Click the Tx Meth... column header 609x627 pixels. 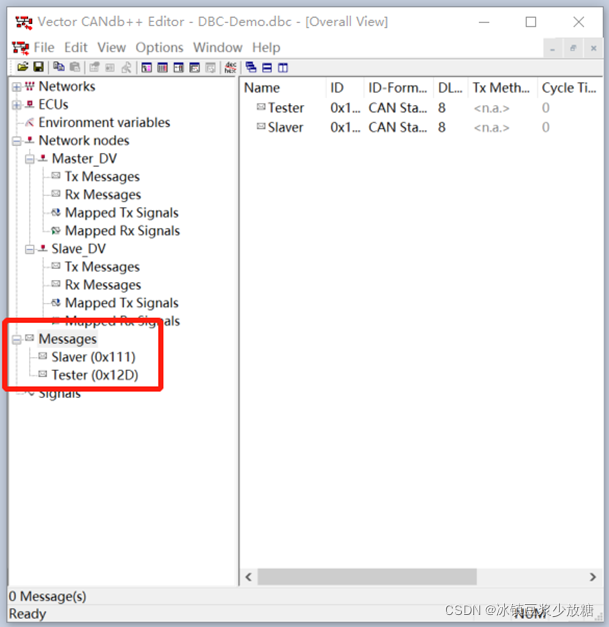click(x=501, y=88)
